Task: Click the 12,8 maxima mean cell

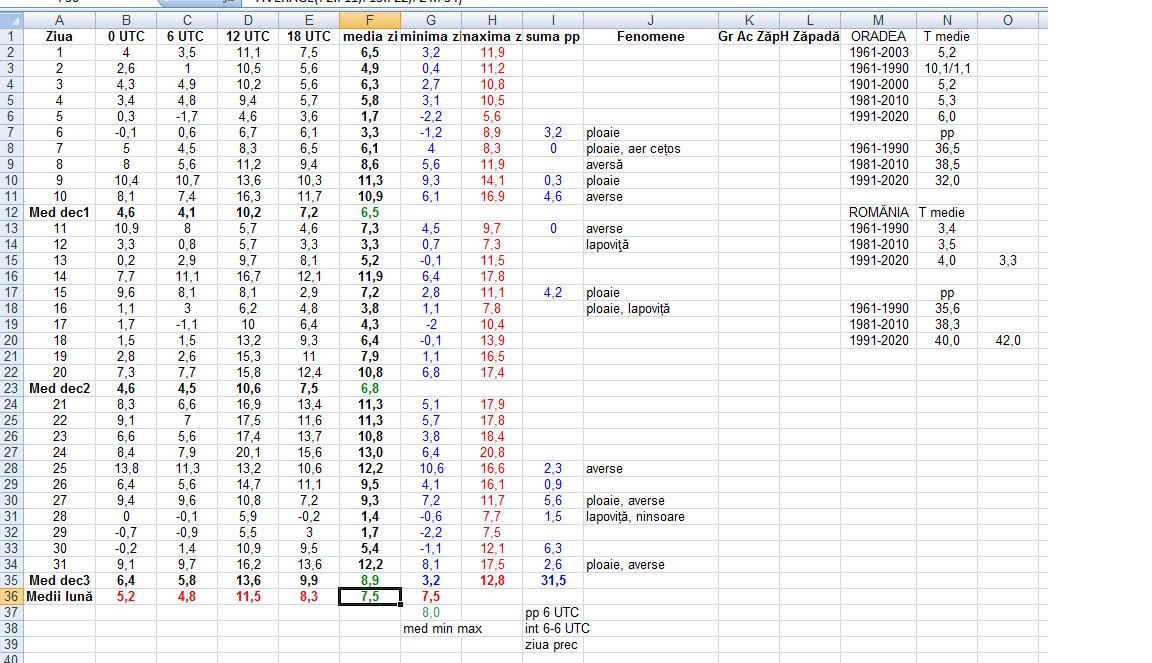Action: (492, 580)
